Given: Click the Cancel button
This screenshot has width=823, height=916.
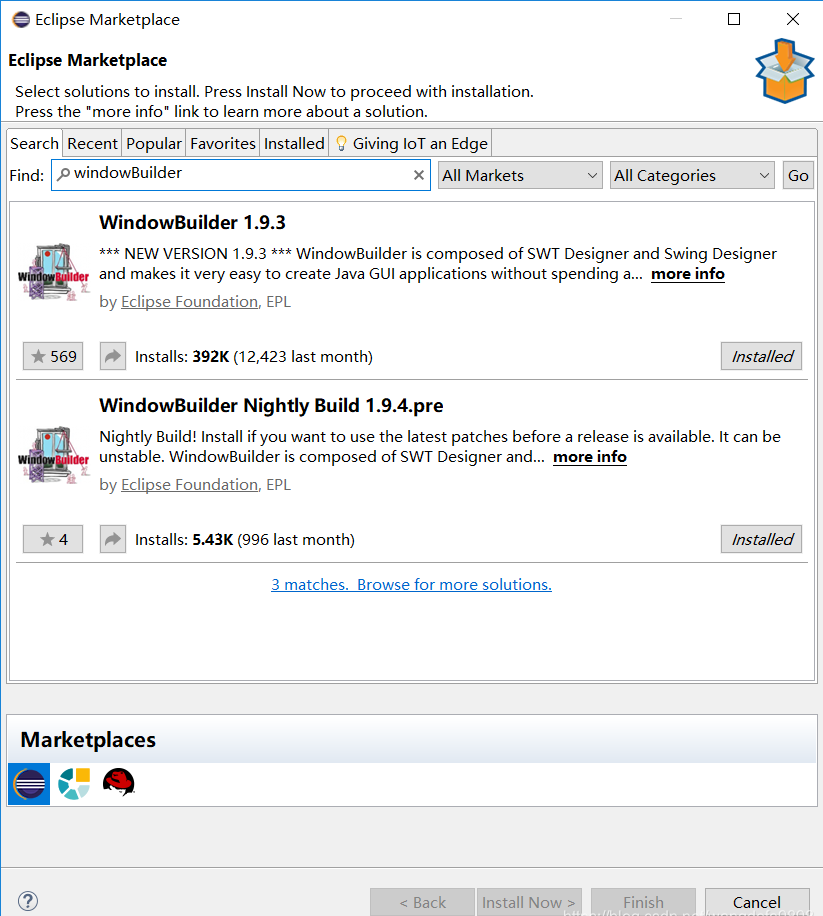Looking at the screenshot, I should 757,902.
